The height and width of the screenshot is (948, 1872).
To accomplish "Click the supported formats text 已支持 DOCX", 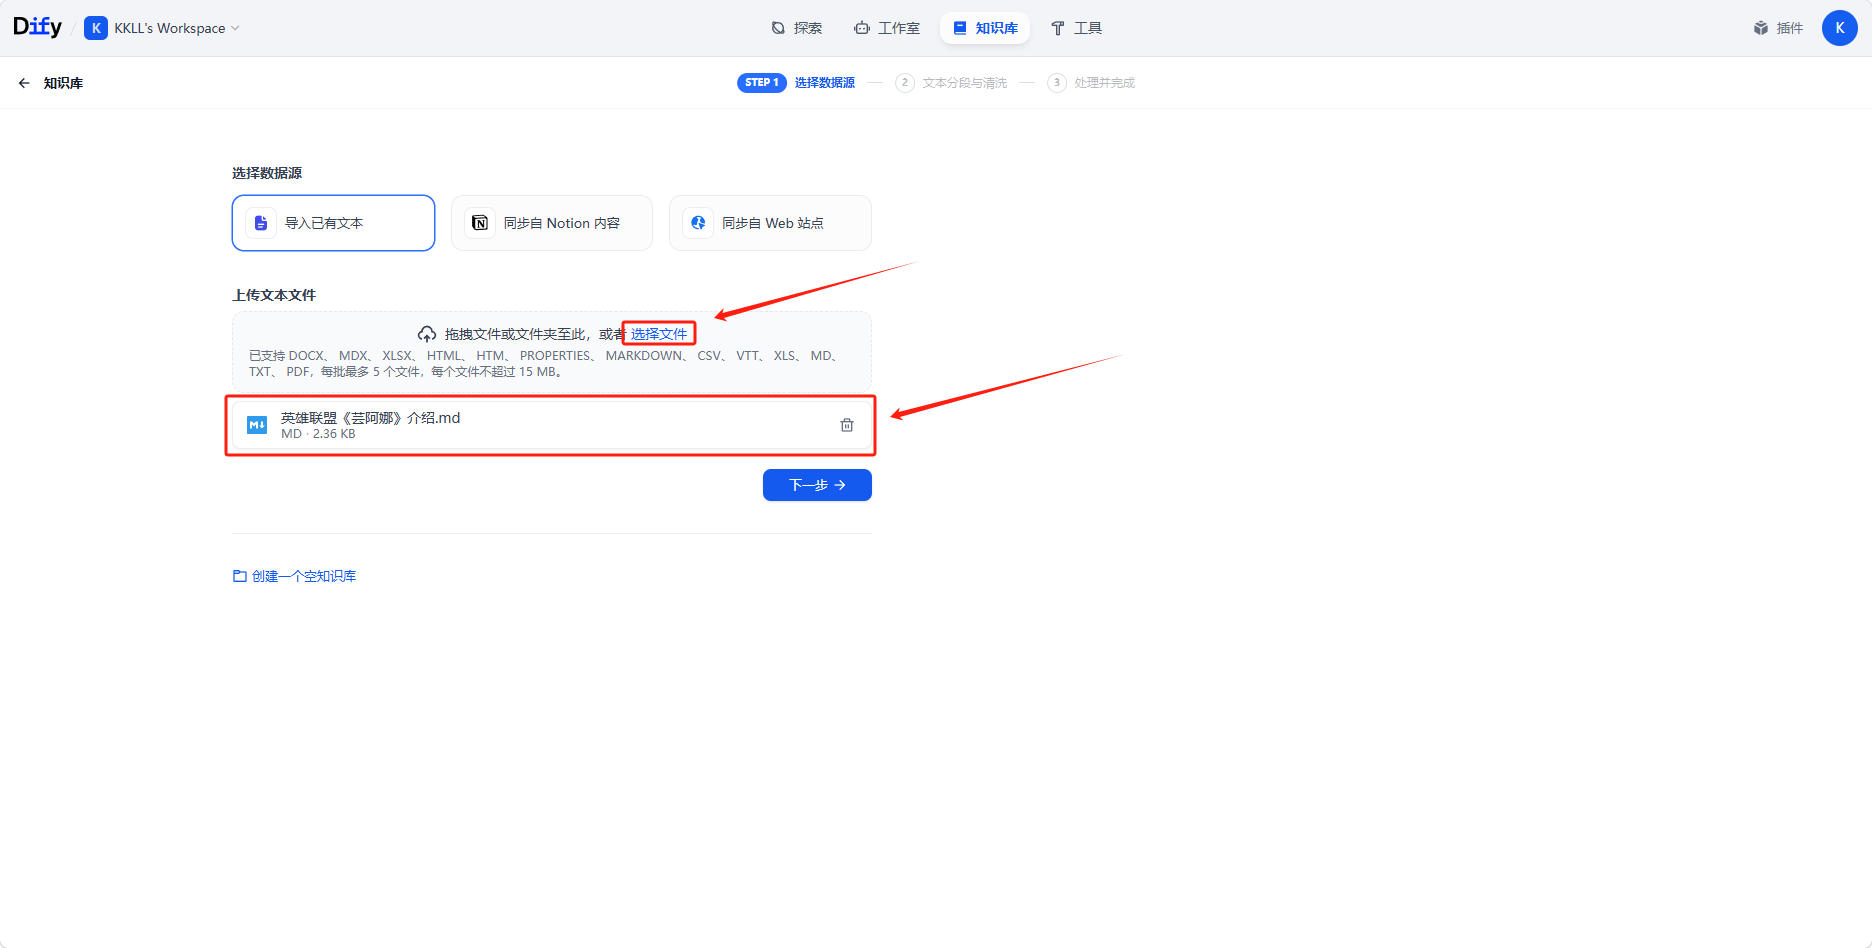I will [543, 363].
